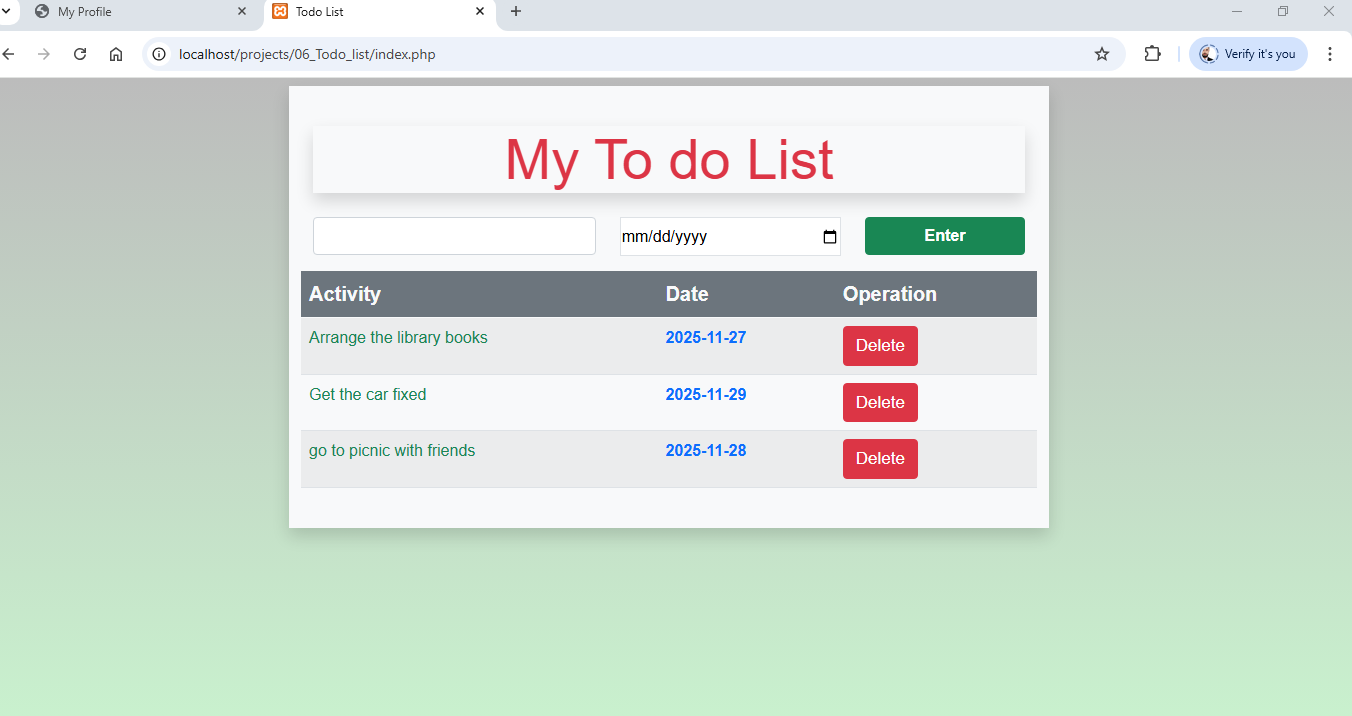The width and height of the screenshot is (1352, 716).
Task: Go to the browser home page
Action: (x=116, y=54)
